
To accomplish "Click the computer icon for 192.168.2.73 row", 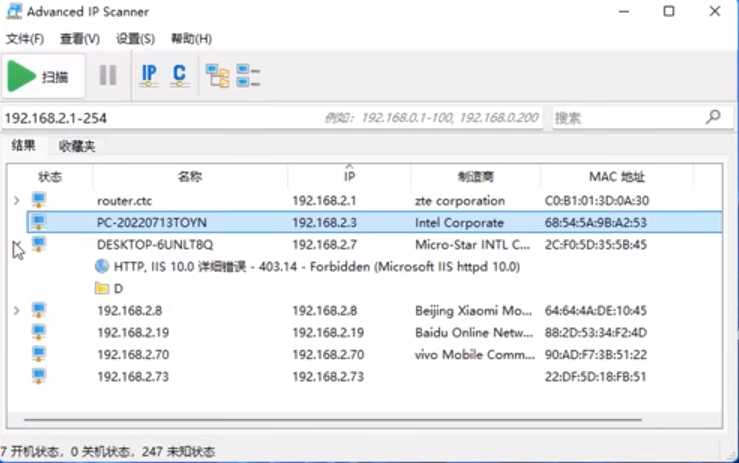I will point(39,376).
